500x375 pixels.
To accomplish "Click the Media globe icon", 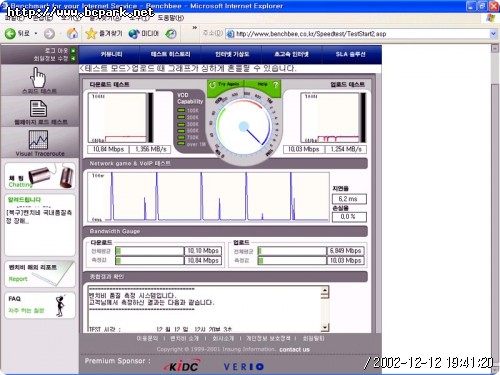I will click(x=134, y=33).
